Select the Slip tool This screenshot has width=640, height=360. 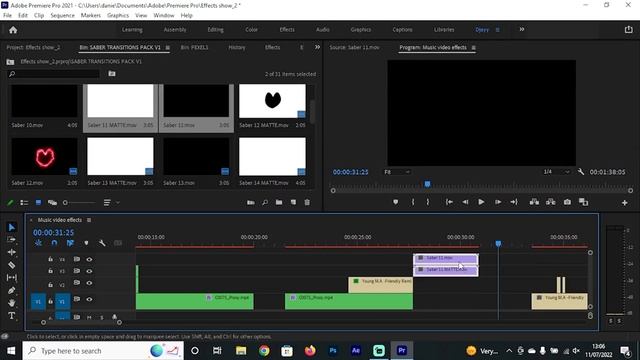click(11, 278)
